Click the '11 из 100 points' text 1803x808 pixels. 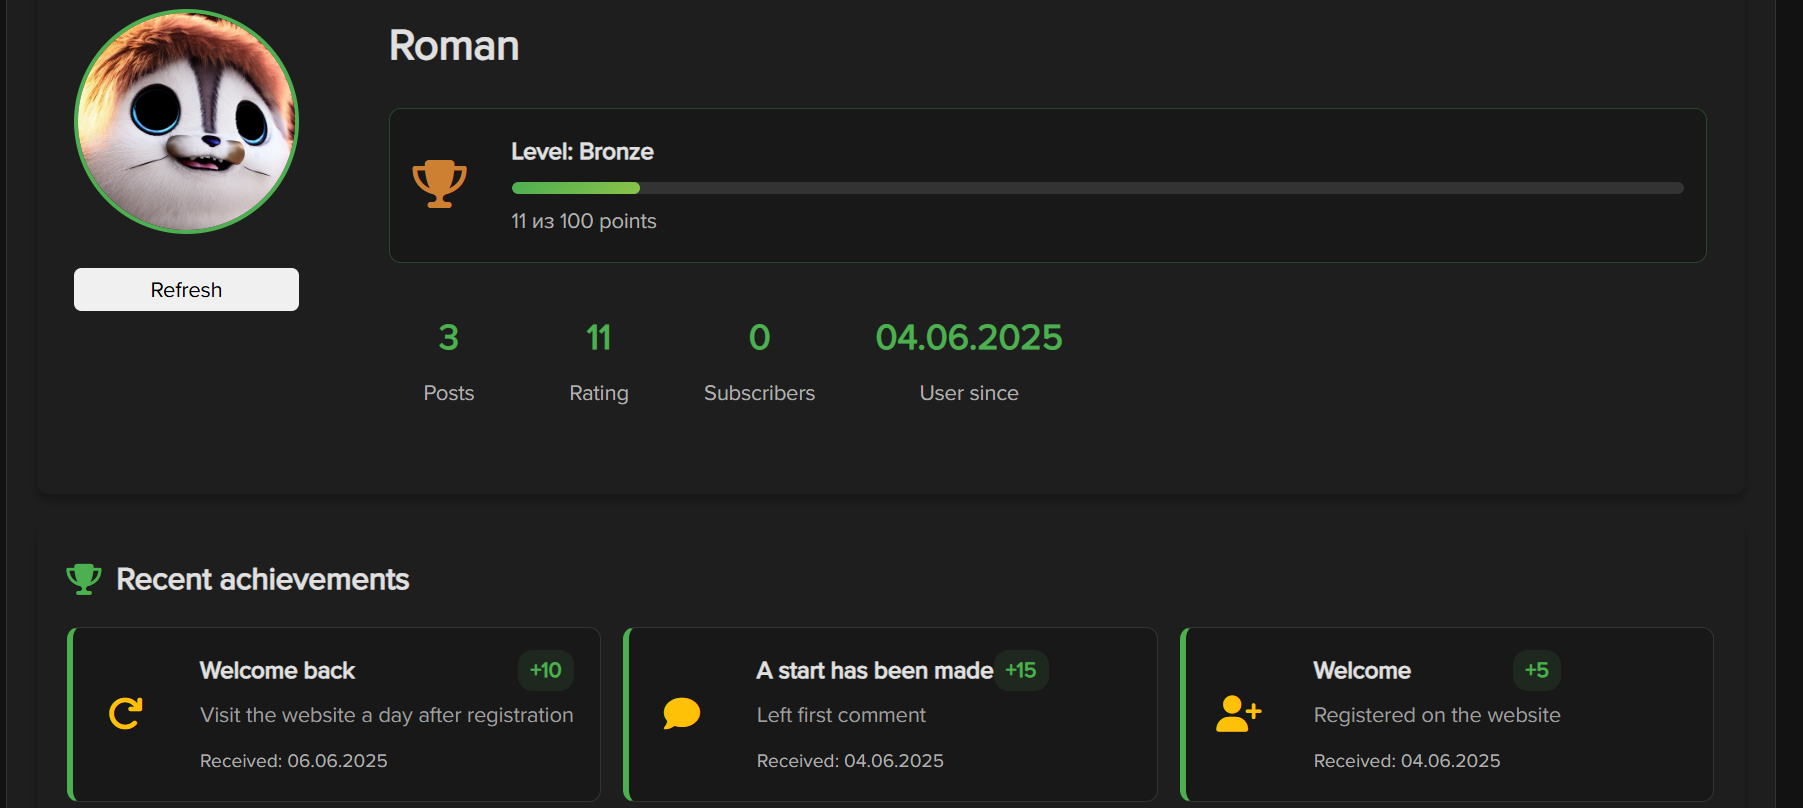coord(584,221)
